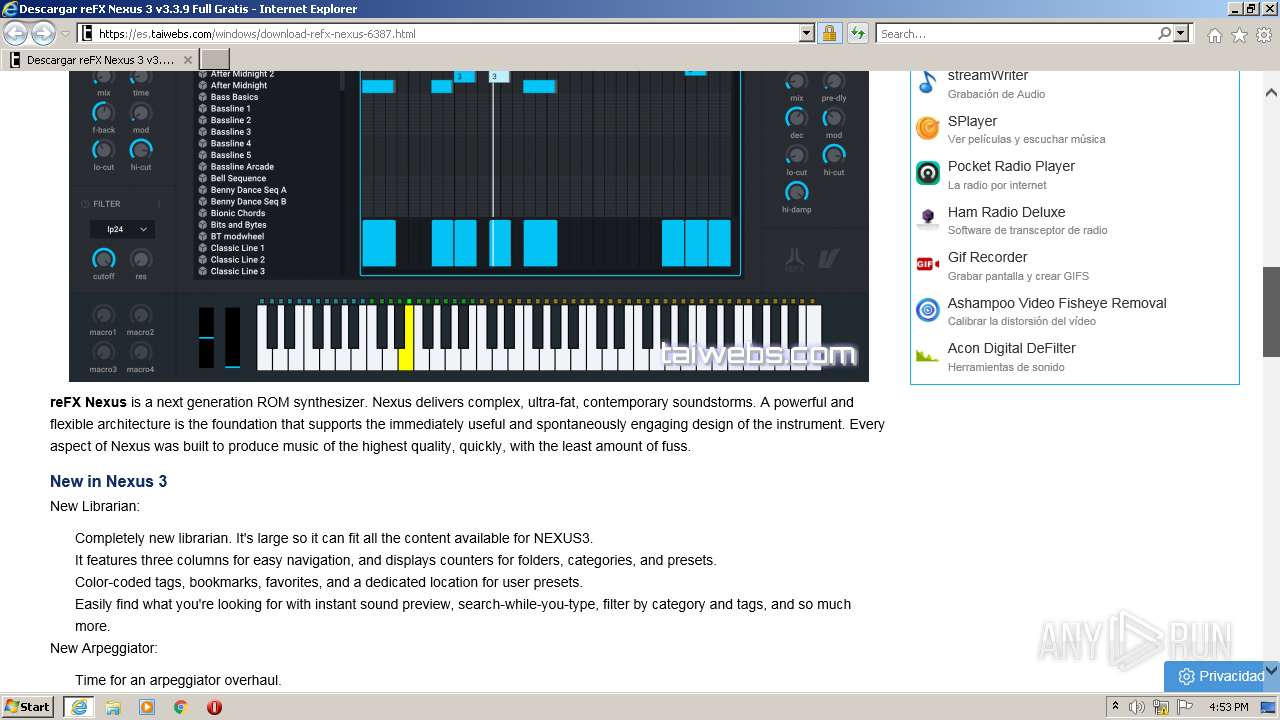Open the Windows Start menu
Screen dimensions: 1280x720
click(28, 707)
